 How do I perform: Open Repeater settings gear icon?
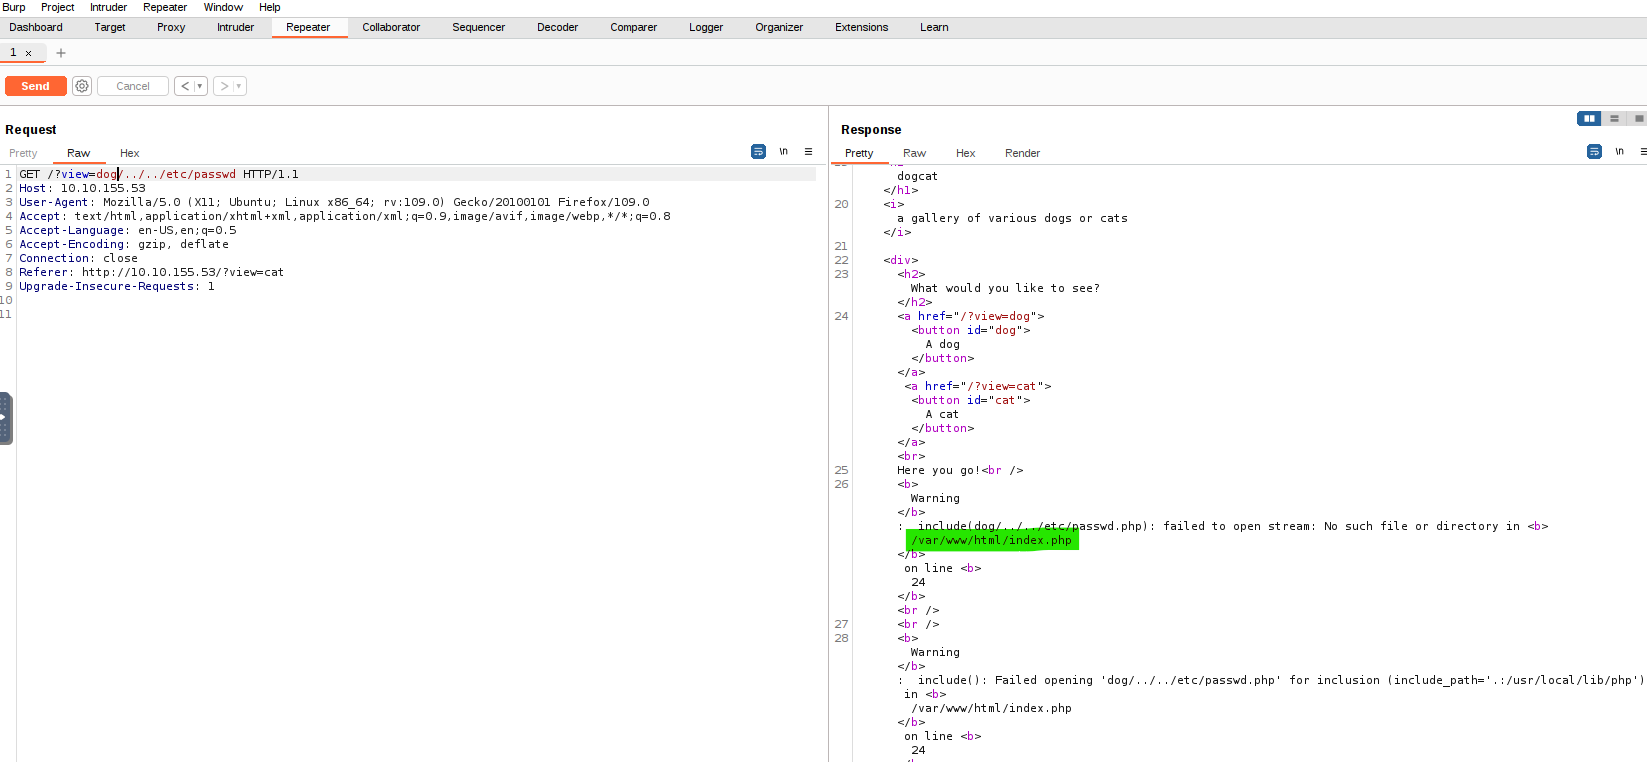point(82,86)
